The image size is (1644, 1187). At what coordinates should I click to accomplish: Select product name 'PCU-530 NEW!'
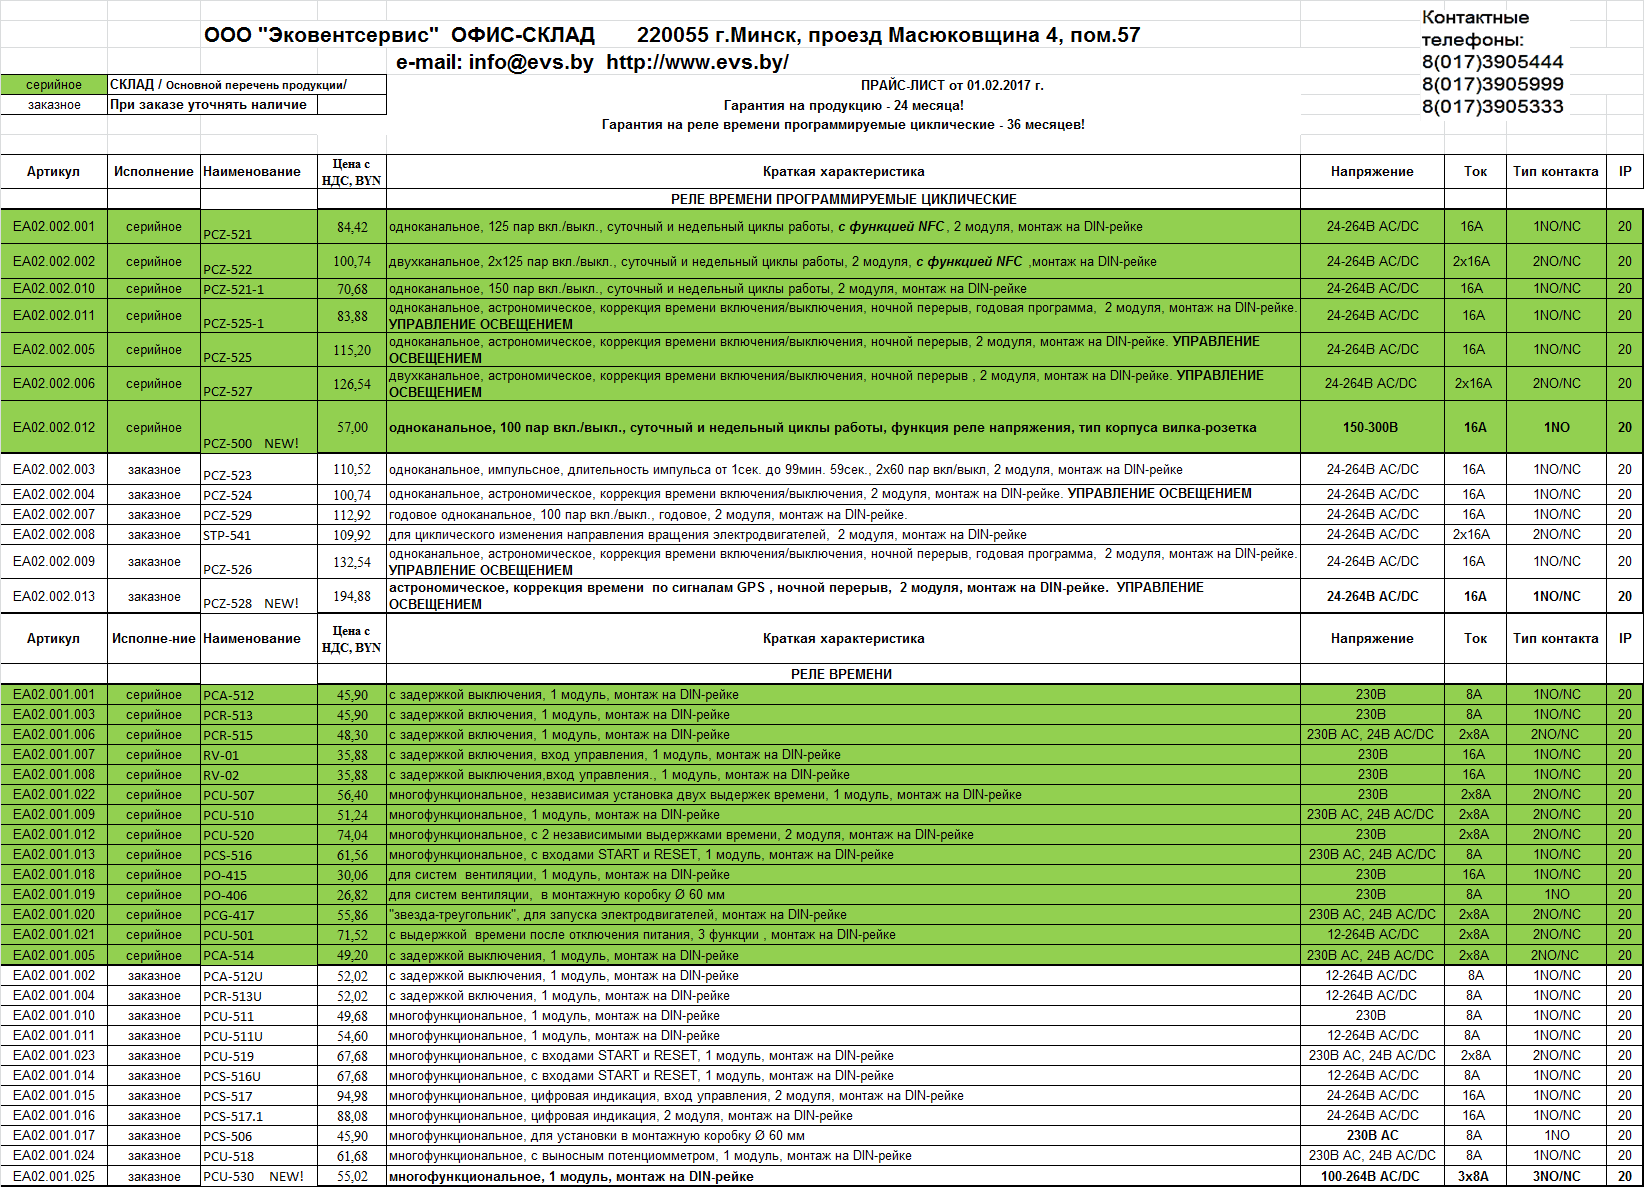point(253,1176)
